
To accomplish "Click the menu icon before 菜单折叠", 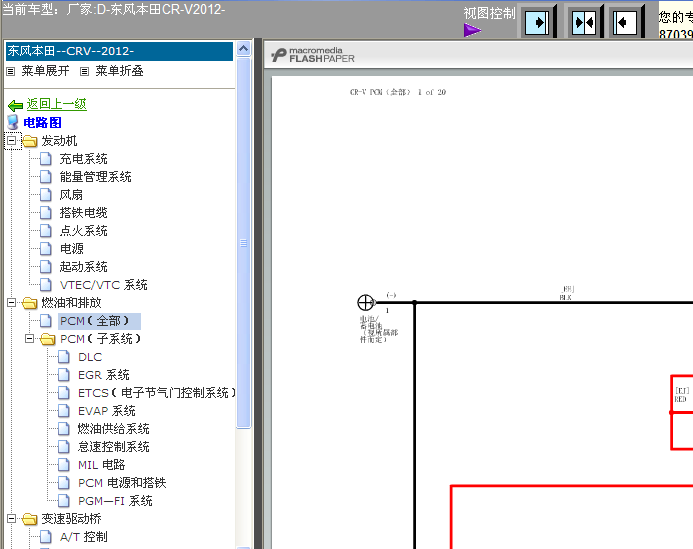I will coord(84,71).
